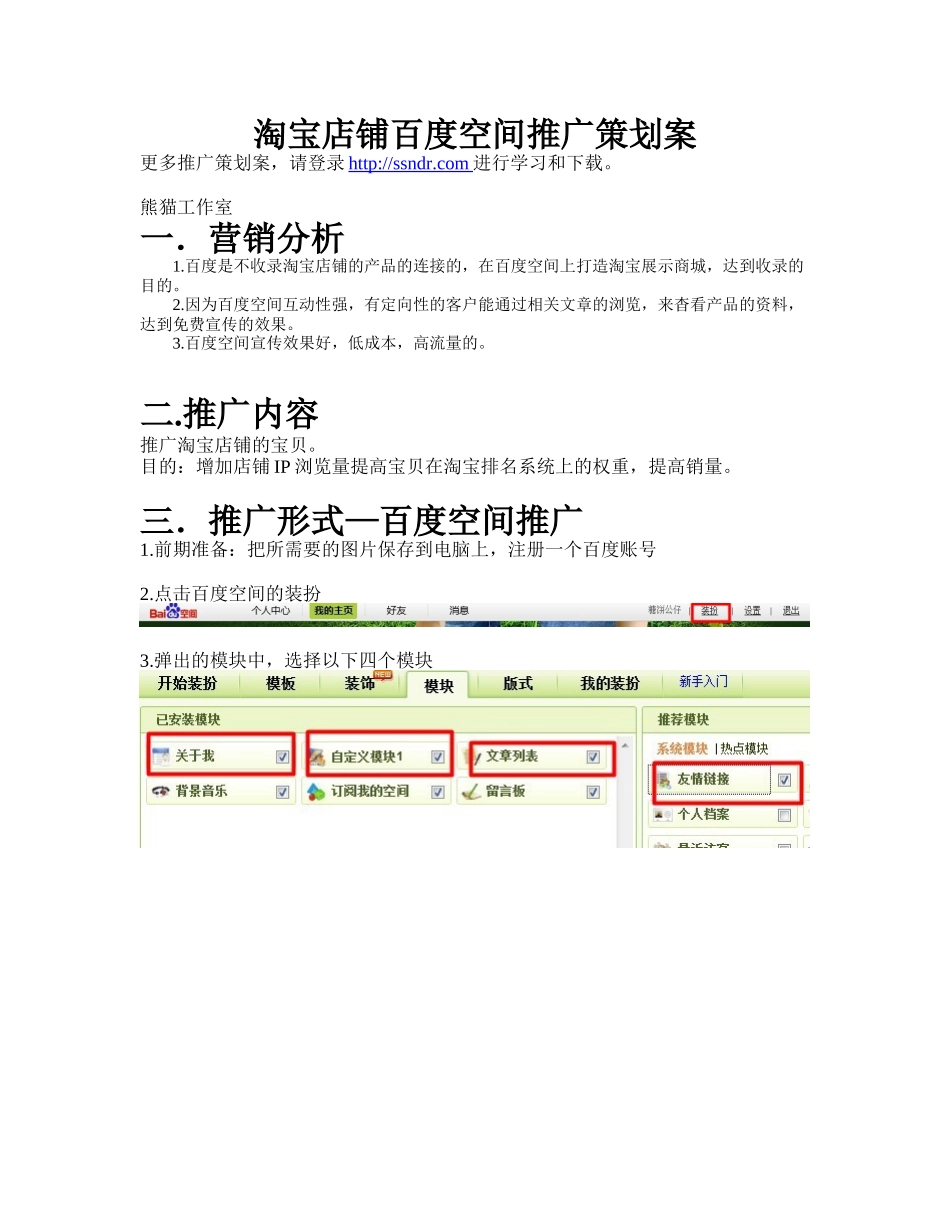Click the 关于我 module icon
950x1230 pixels.
tap(160, 757)
